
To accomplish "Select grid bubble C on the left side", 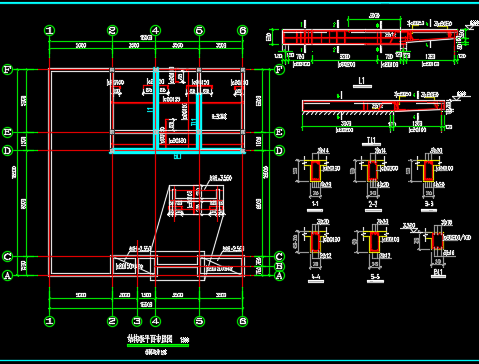I will [7, 256].
